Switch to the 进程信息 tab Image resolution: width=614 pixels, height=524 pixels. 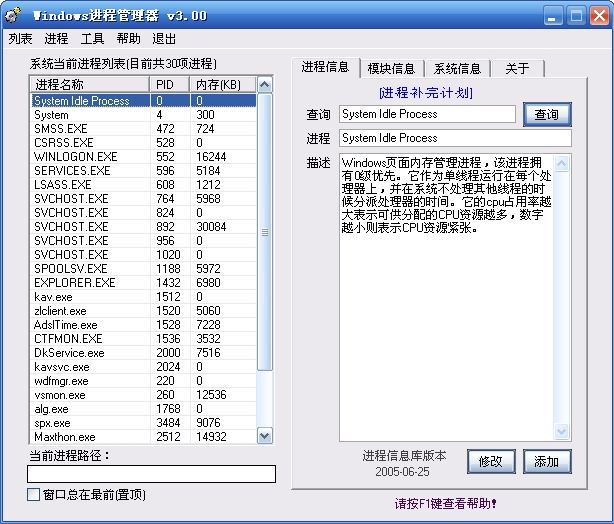click(x=325, y=67)
